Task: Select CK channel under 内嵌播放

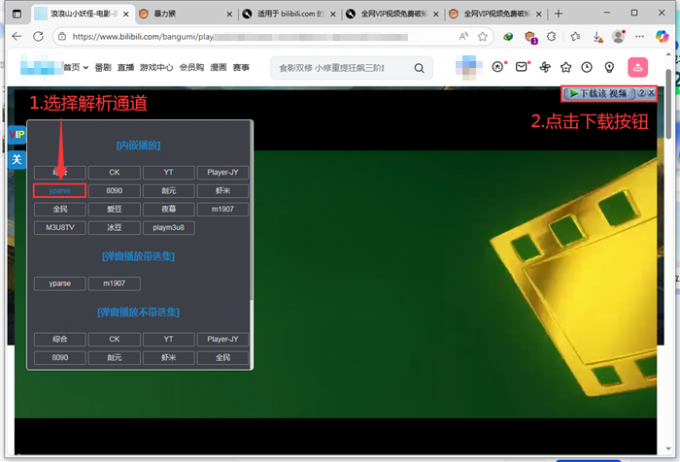Action: point(114,172)
